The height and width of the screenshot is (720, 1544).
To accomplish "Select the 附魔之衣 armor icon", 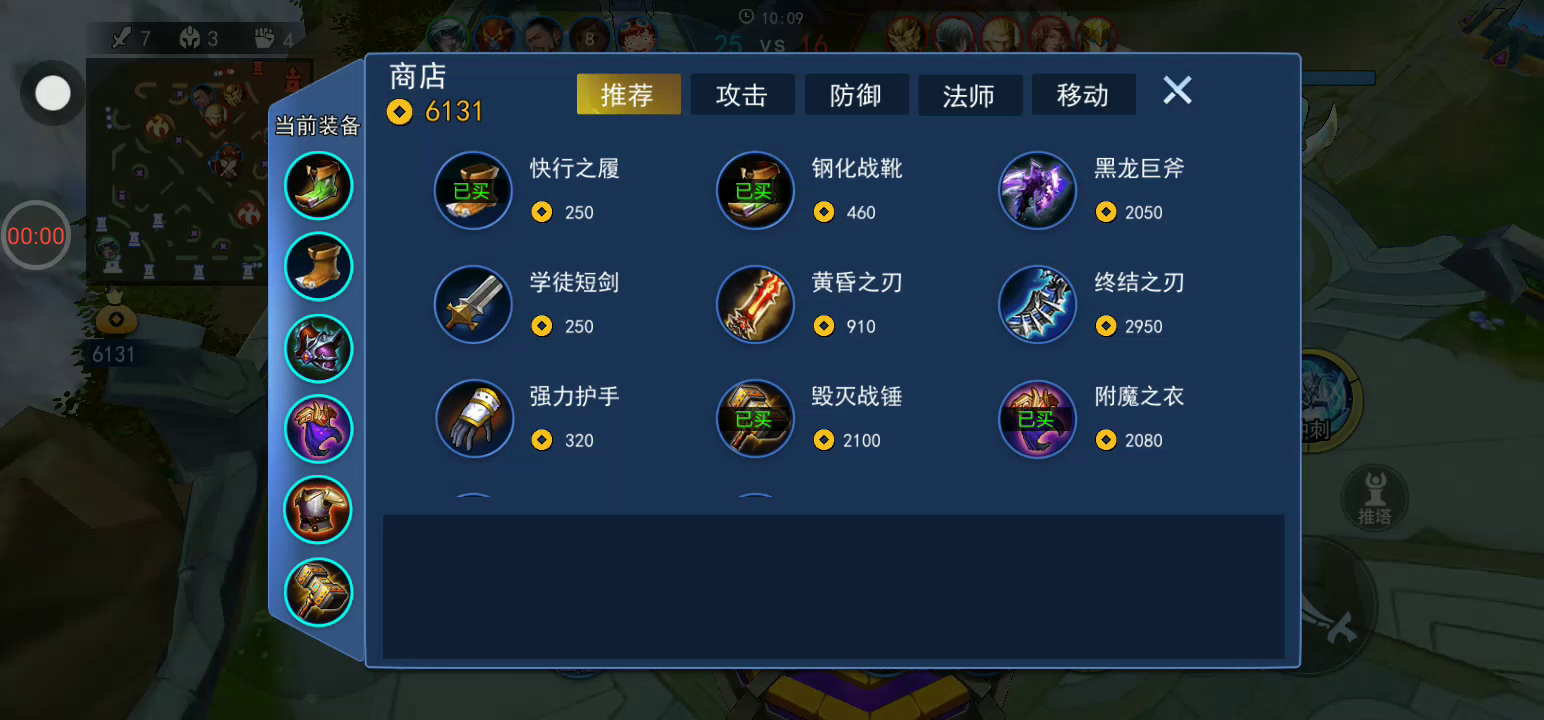I will pos(1038,418).
